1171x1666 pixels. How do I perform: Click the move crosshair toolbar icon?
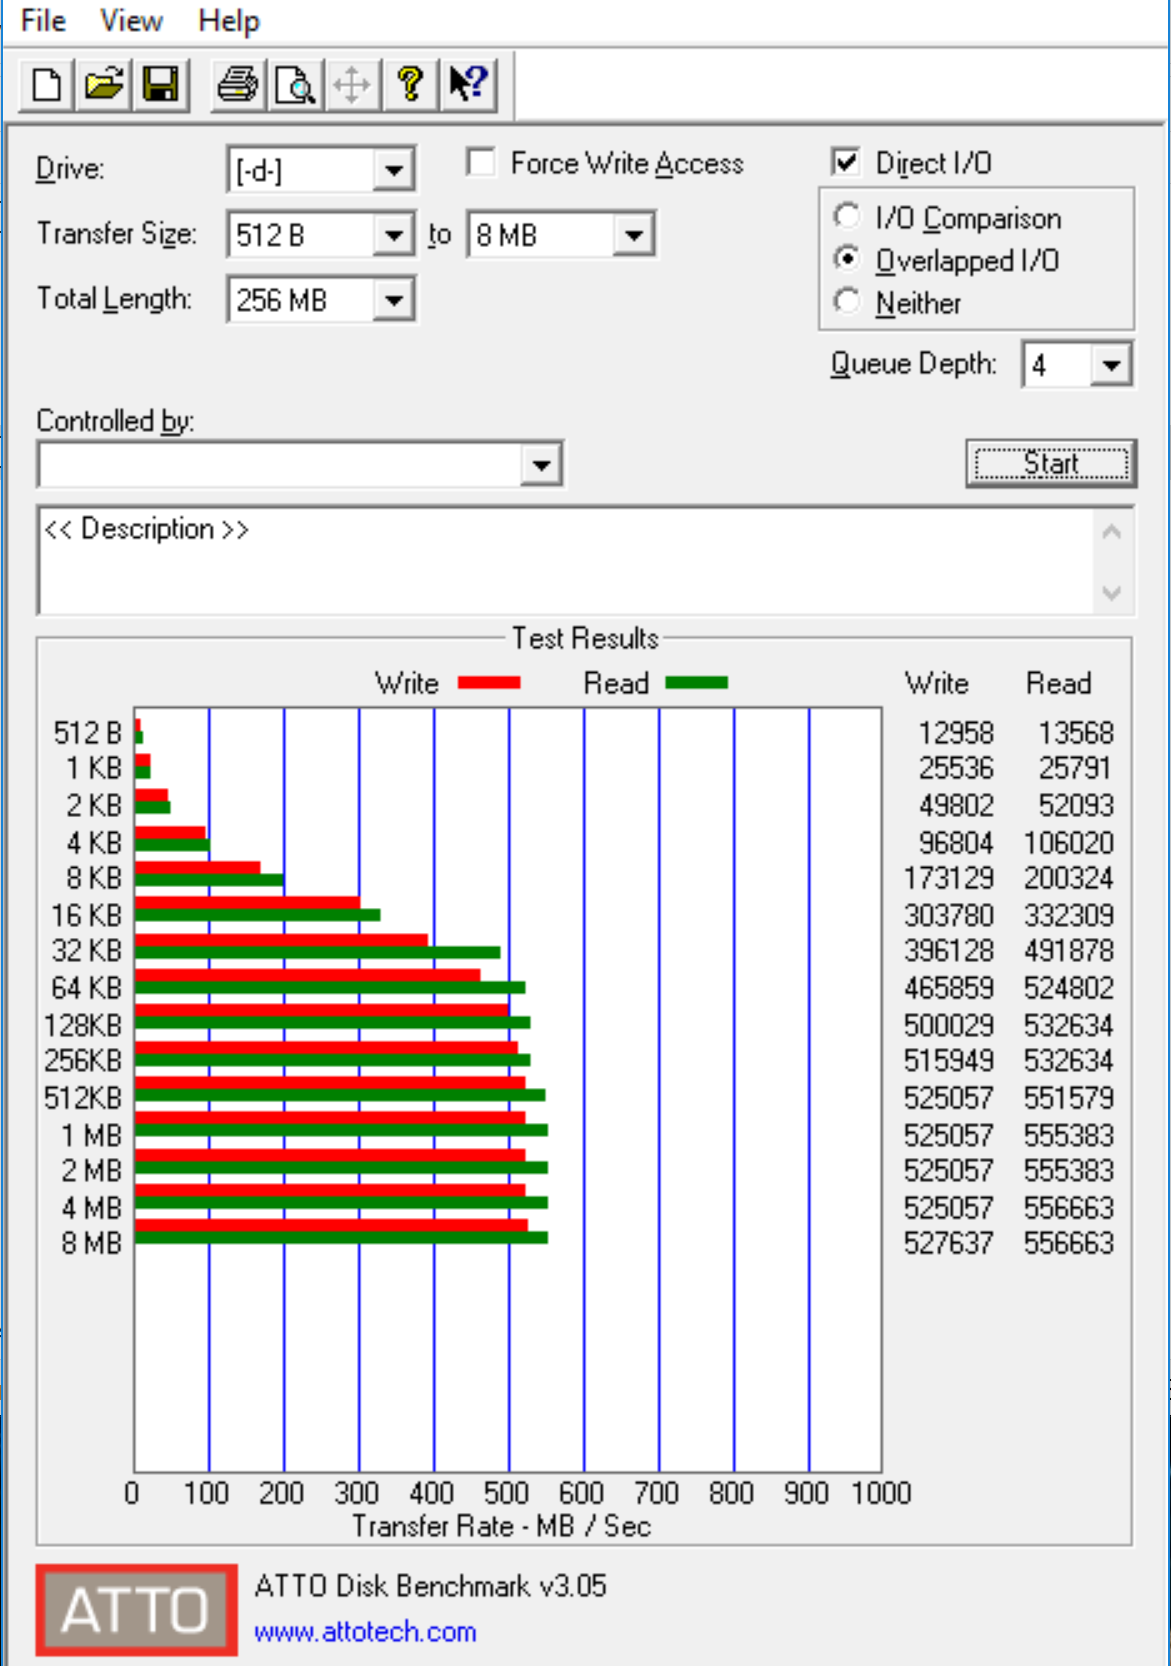point(352,84)
